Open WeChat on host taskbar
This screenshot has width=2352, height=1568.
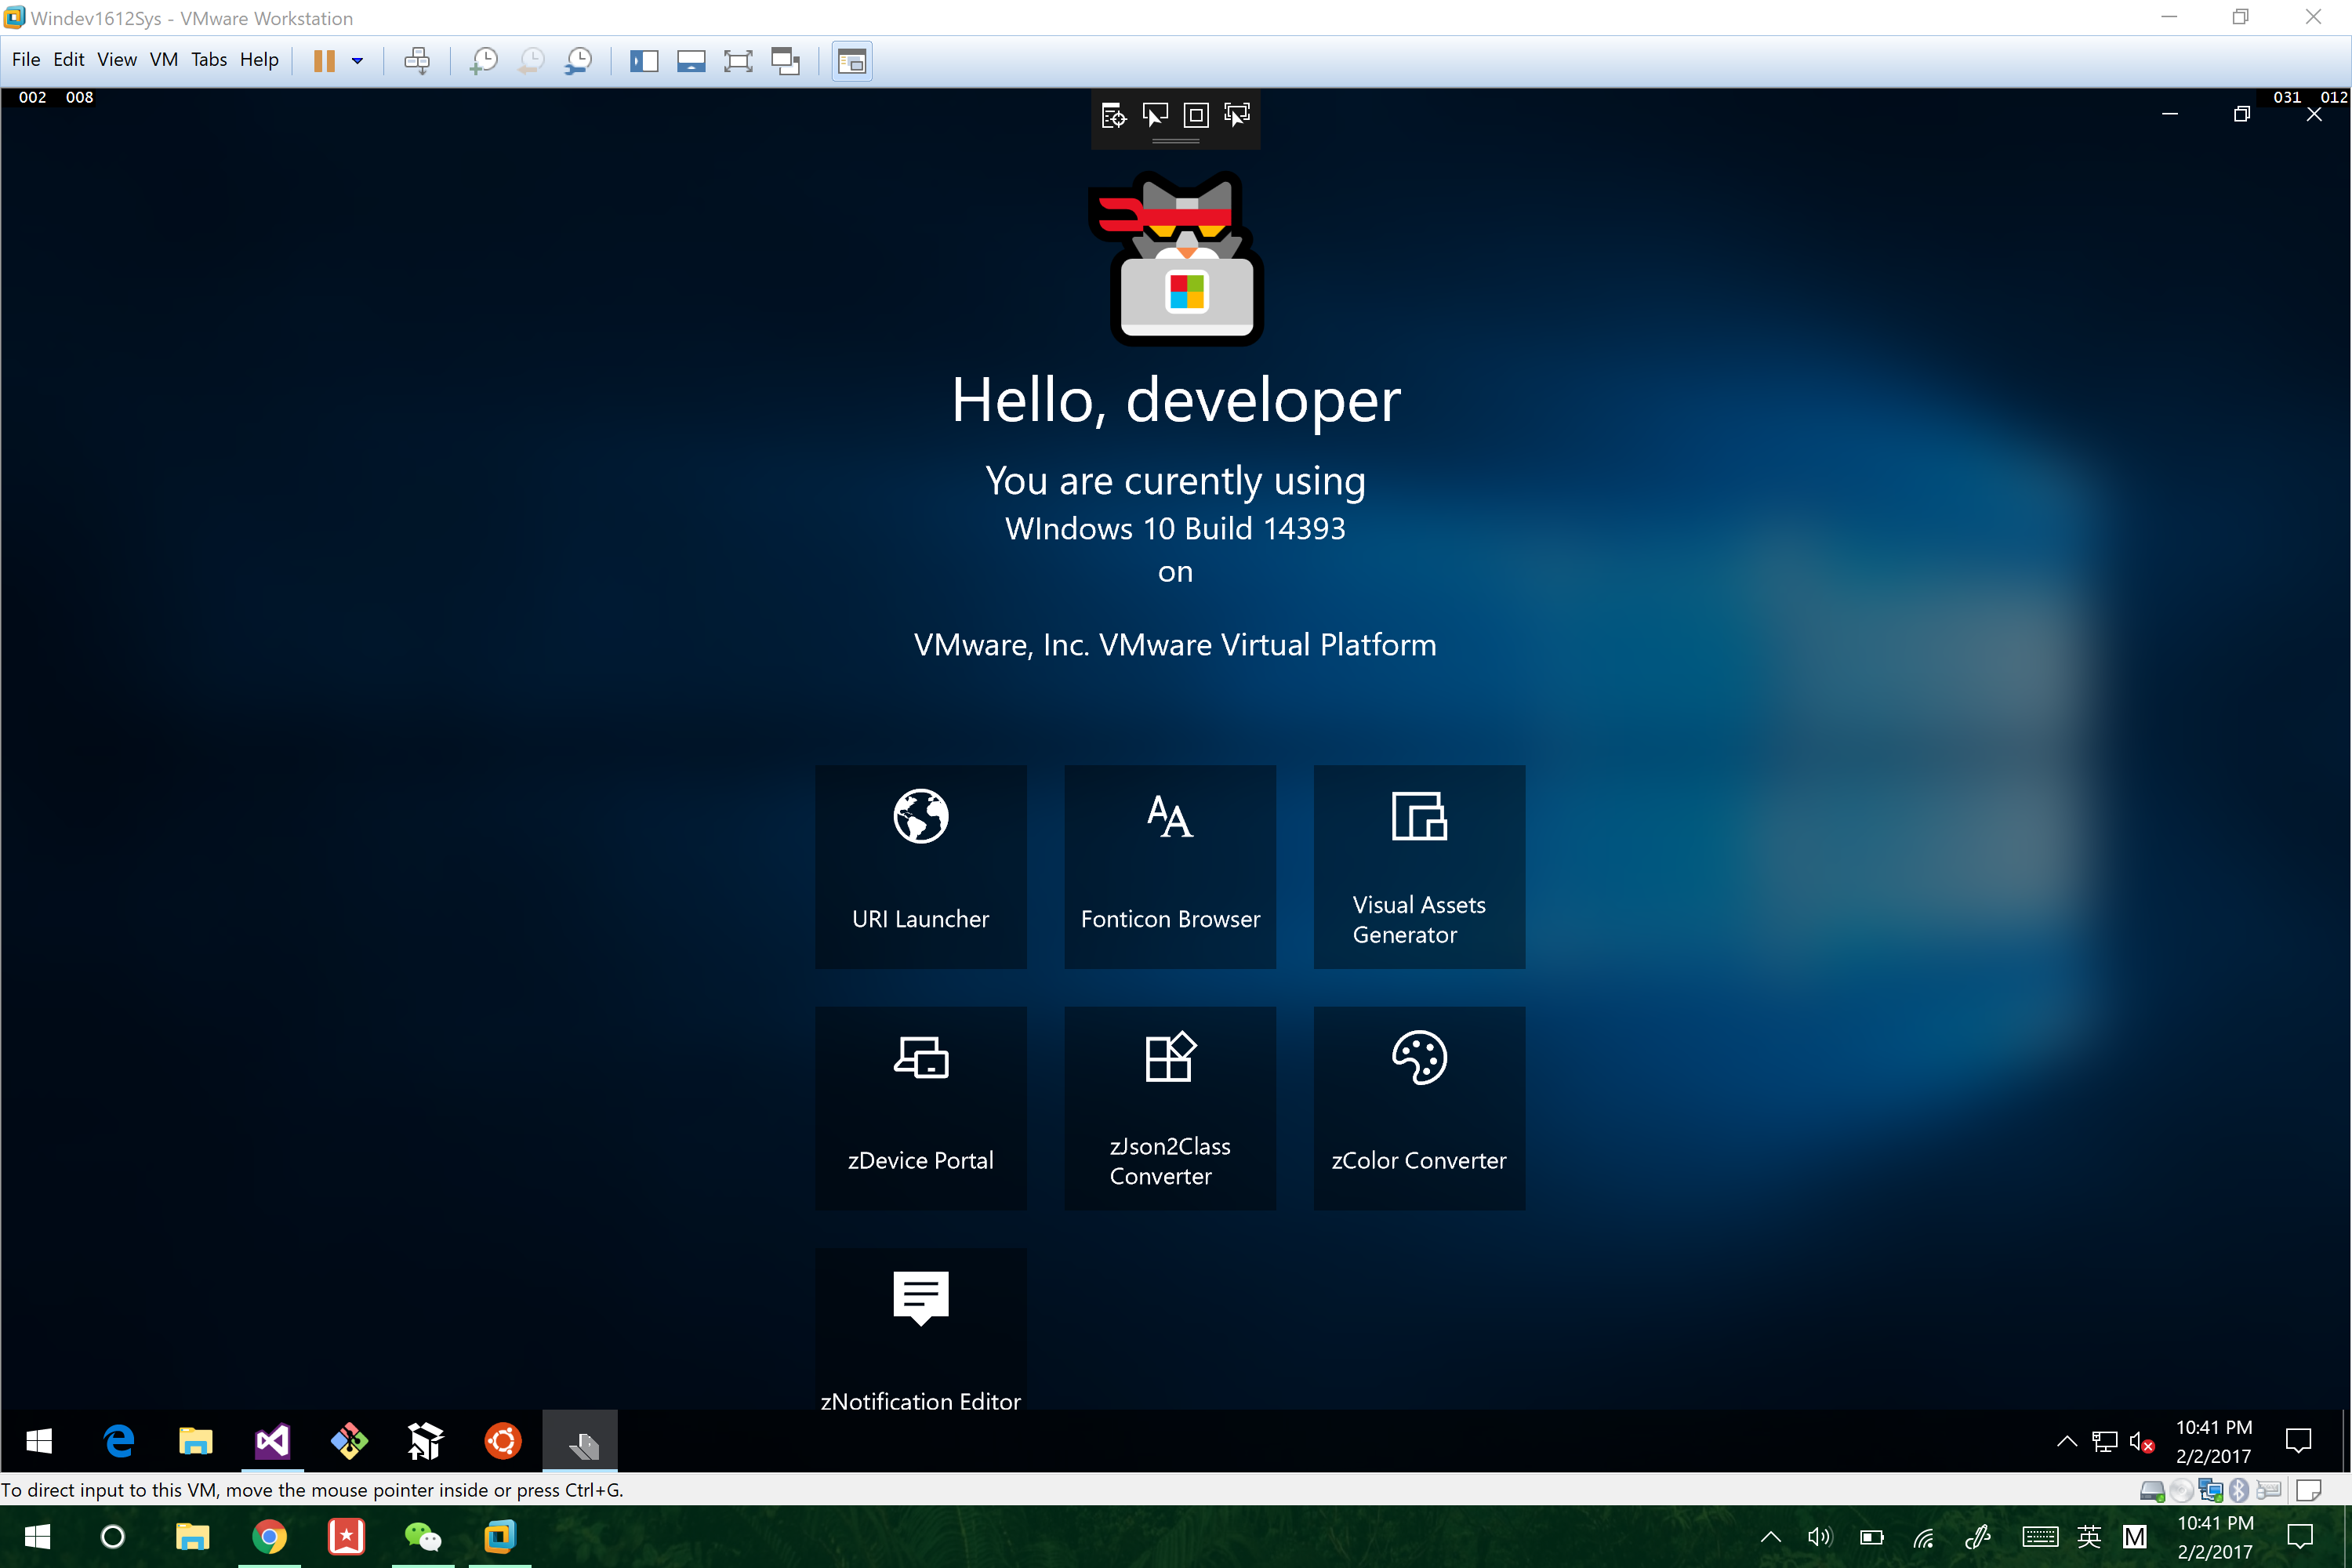pos(423,1537)
